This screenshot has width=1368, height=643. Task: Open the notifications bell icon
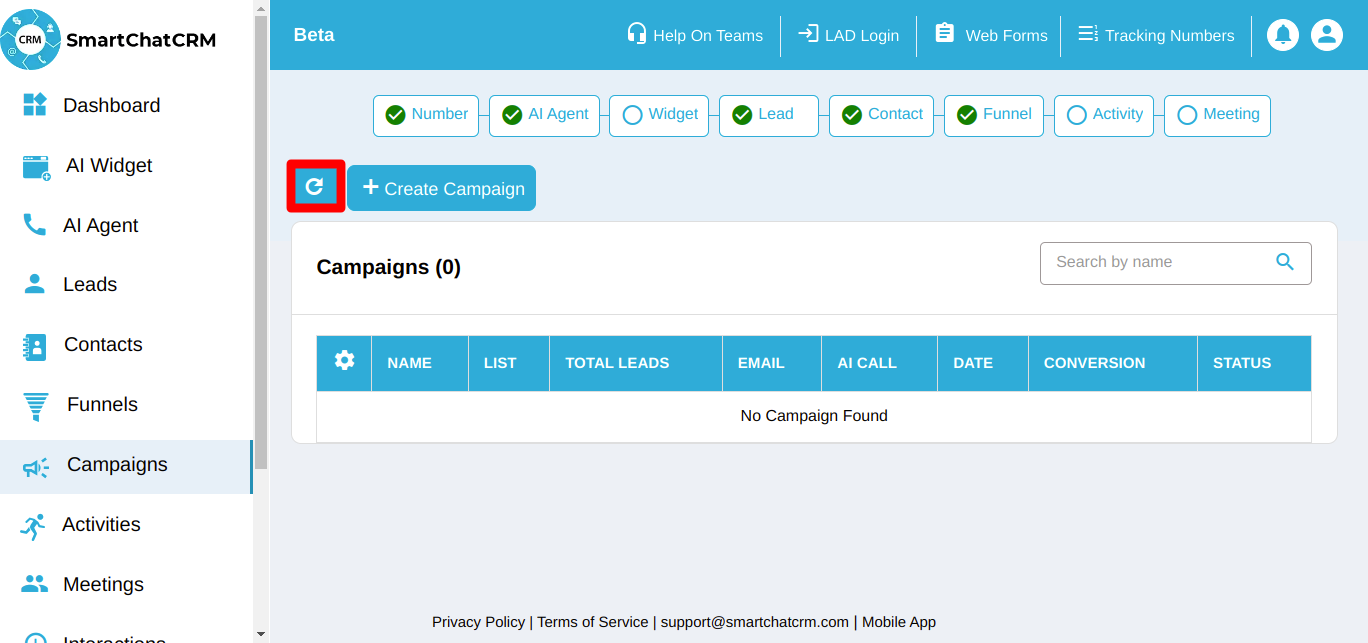[1283, 35]
